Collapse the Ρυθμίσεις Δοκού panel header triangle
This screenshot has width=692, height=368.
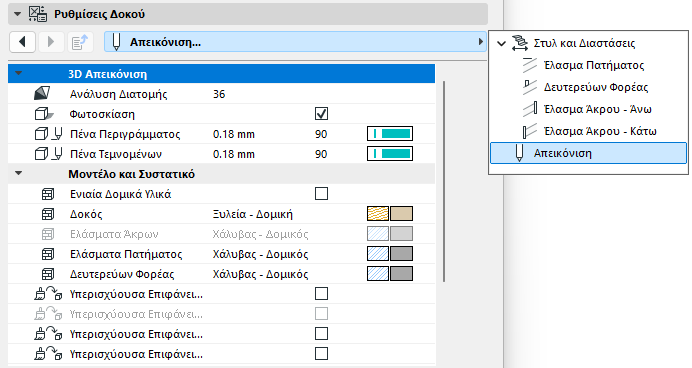tap(17, 14)
